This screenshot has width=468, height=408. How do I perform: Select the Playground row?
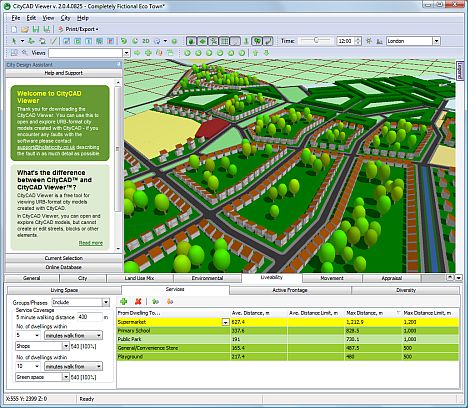tap(288, 357)
